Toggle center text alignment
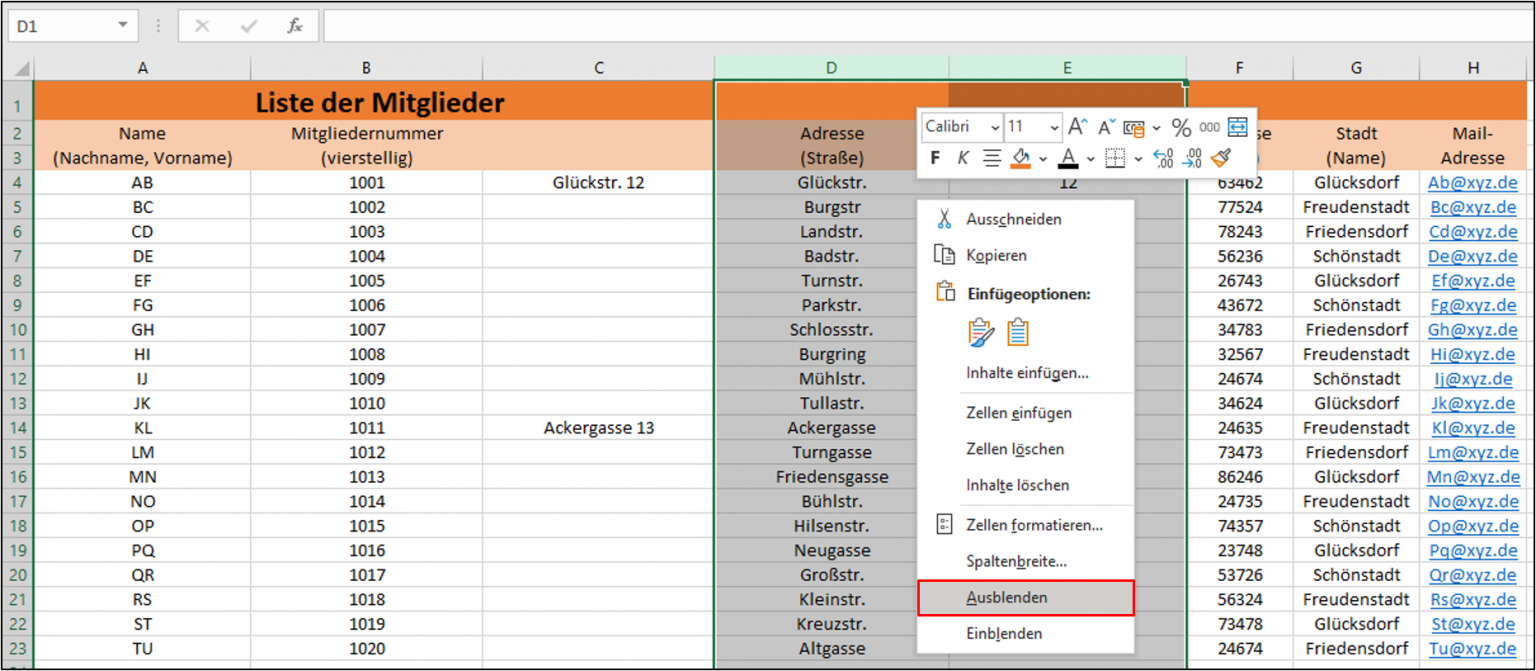The width and height of the screenshot is (1536, 671). point(993,158)
